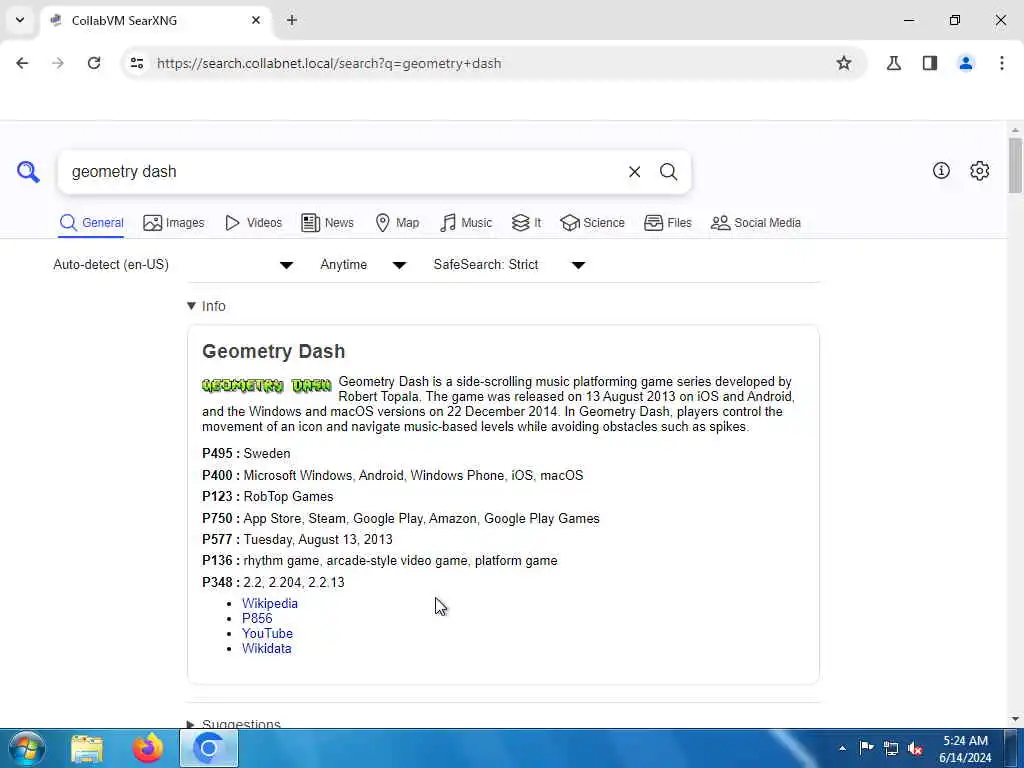The height and width of the screenshot is (768, 1024).
Task: Click the Chromium taskbar button
Action: click(x=209, y=748)
